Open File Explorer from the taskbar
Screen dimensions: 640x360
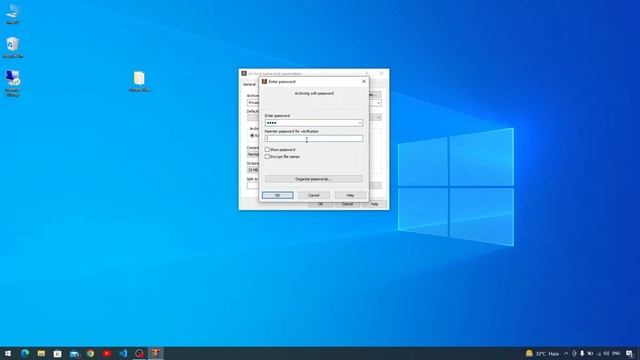point(41,353)
